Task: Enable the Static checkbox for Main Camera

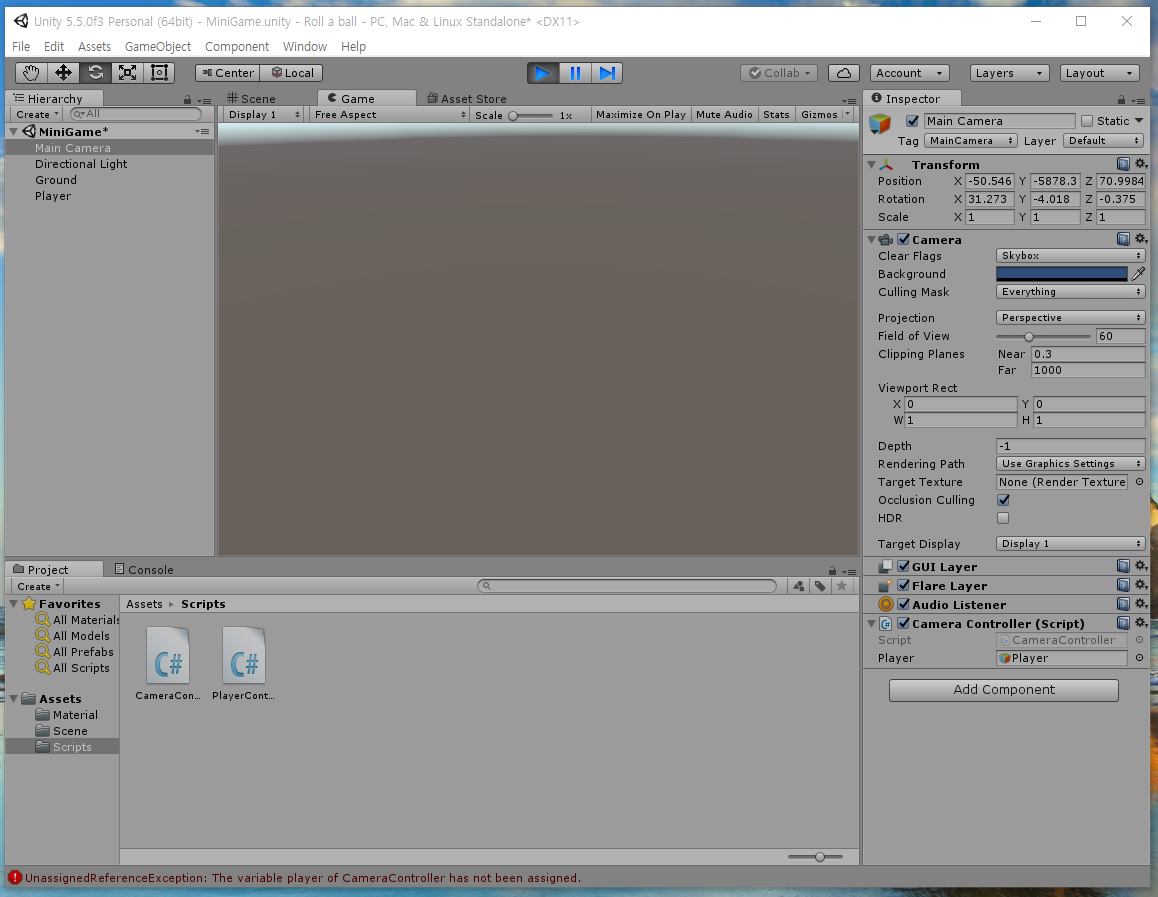Action: (1089, 120)
